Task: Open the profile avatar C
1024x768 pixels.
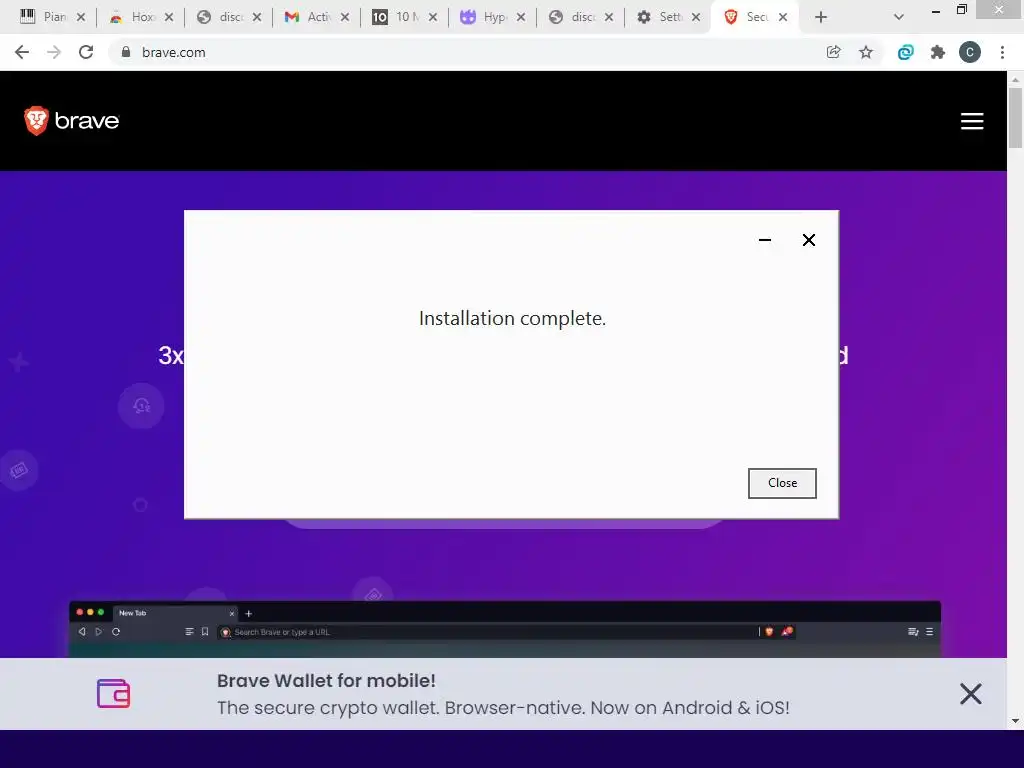Action: coord(970,52)
